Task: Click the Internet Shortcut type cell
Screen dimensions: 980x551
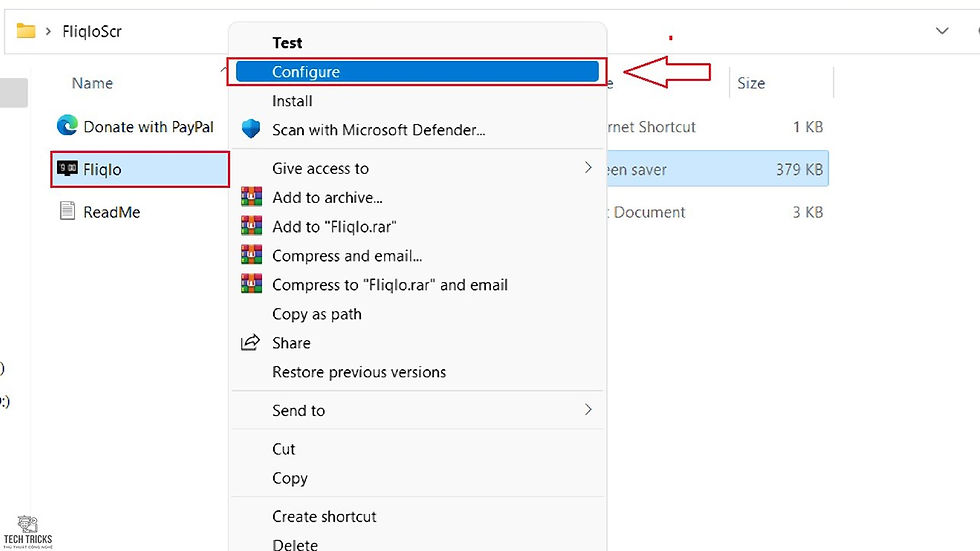Action: 651,127
